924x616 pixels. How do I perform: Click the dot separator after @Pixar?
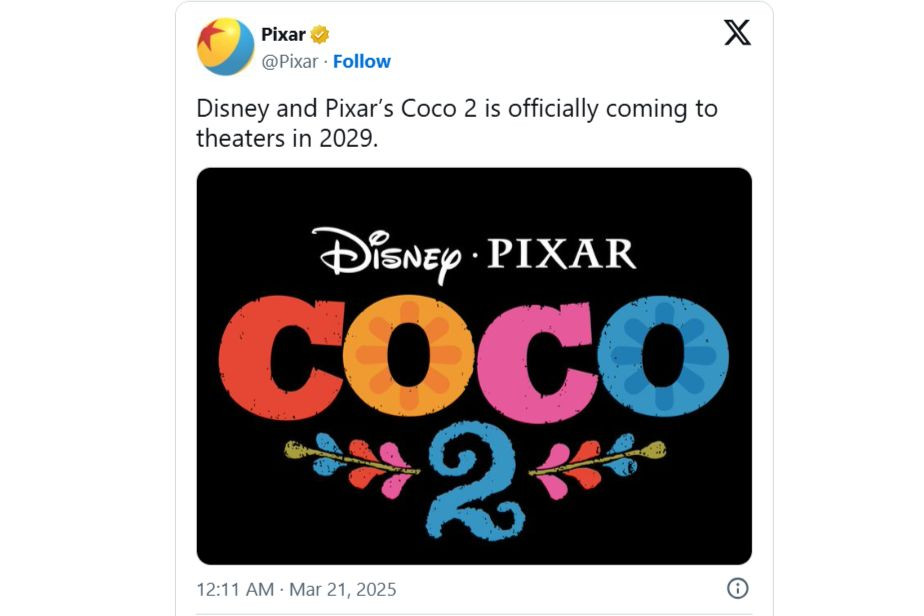coord(325,62)
